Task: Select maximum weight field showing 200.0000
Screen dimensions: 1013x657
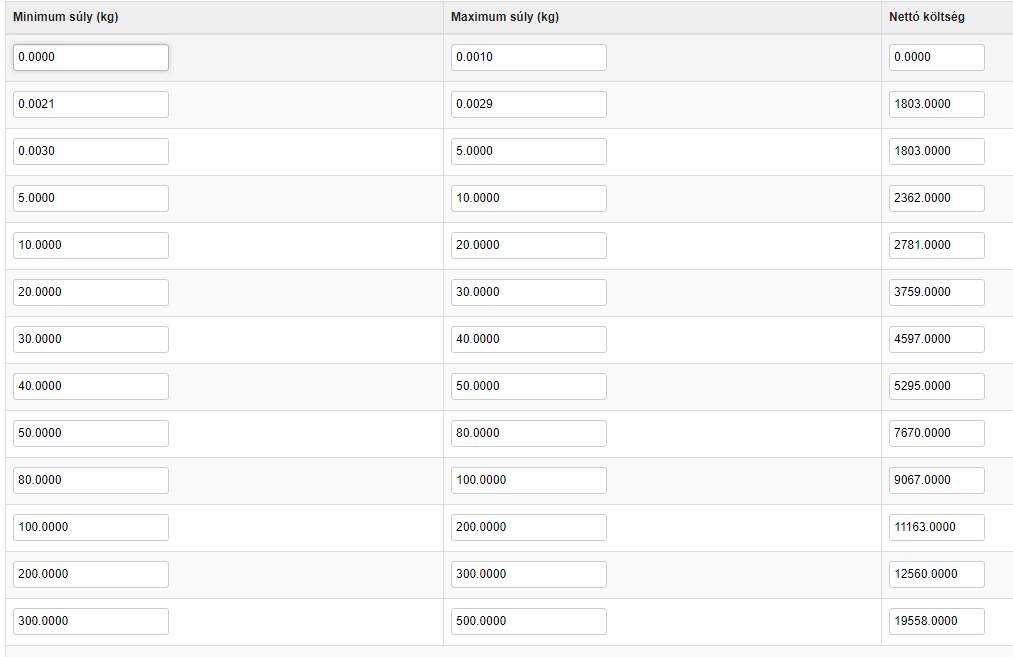Action: click(x=528, y=527)
